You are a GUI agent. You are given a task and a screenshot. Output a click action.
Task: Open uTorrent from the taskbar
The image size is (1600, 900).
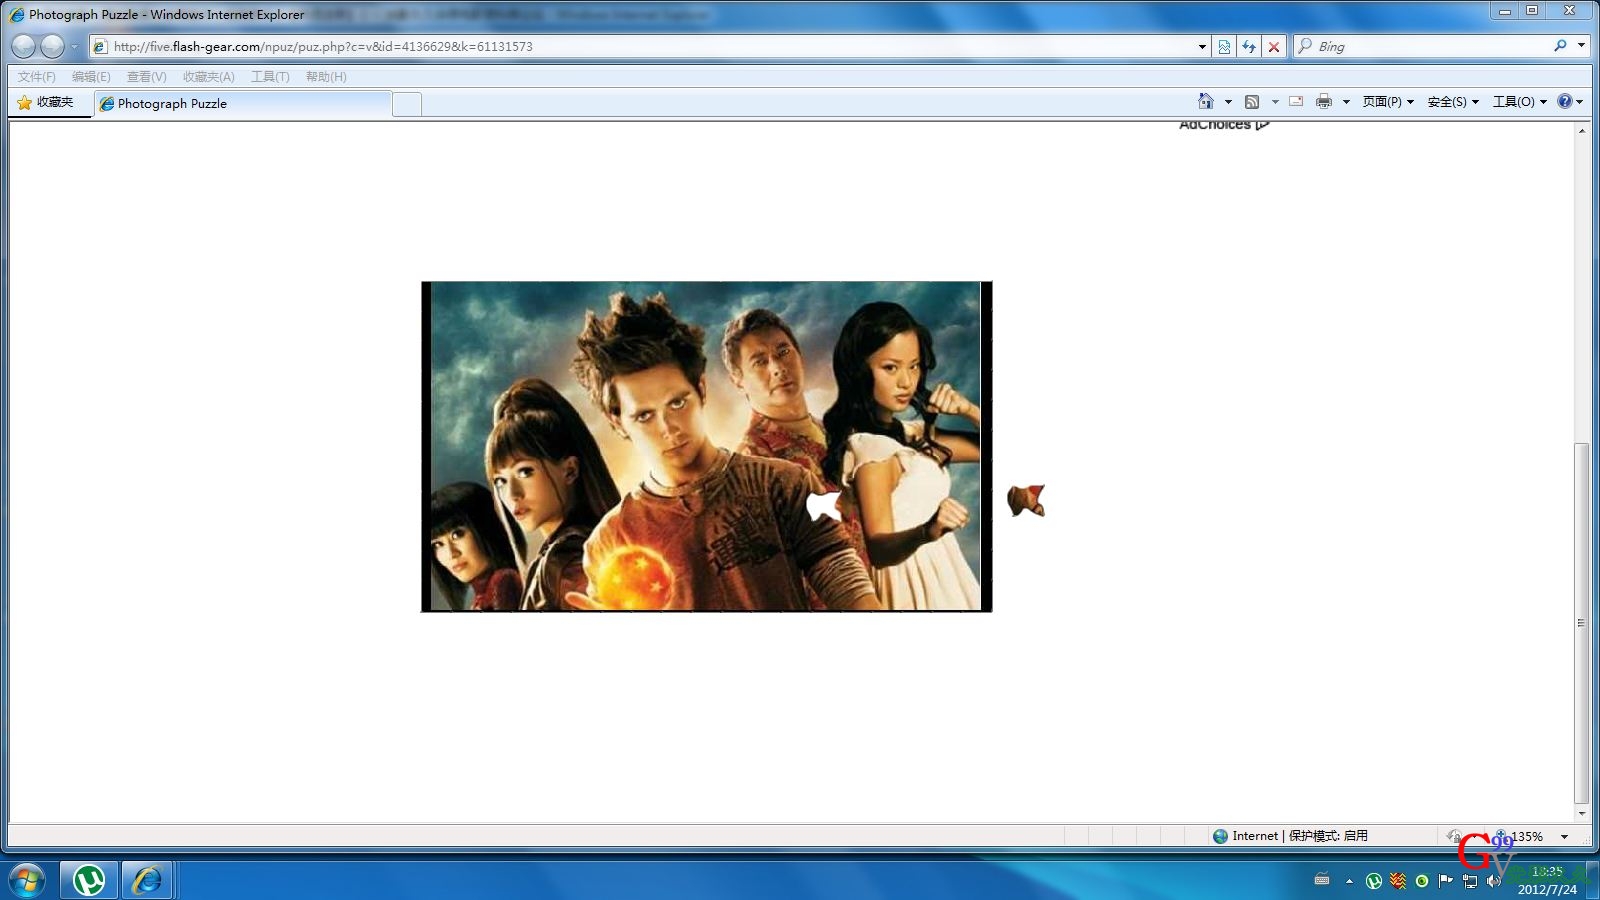pyautogui.click(x=89, y=880)
